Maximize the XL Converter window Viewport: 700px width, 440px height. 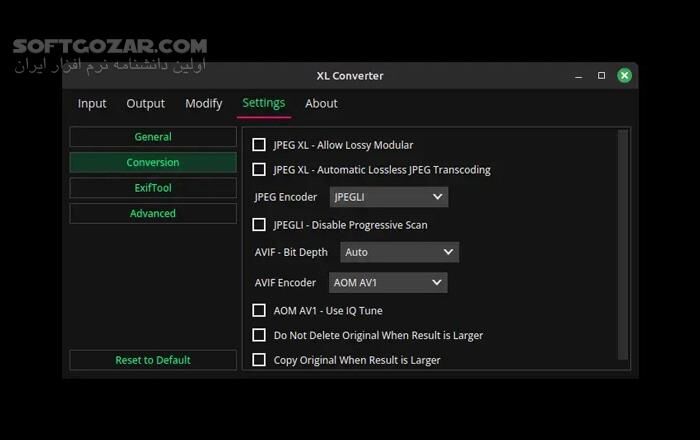click(601, 75)
